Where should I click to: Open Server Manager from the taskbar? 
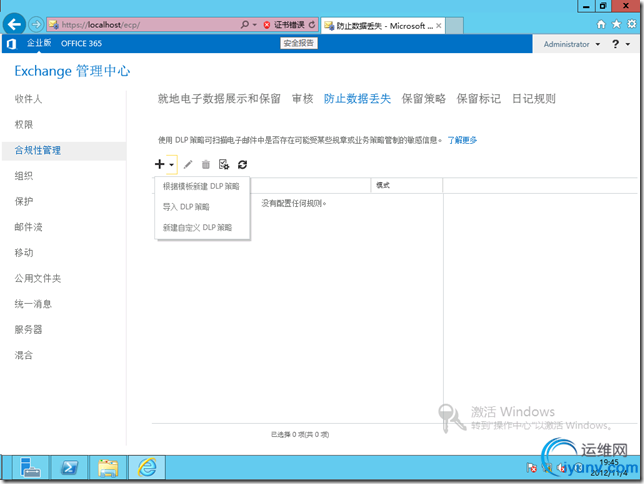[x=30, y=468]
